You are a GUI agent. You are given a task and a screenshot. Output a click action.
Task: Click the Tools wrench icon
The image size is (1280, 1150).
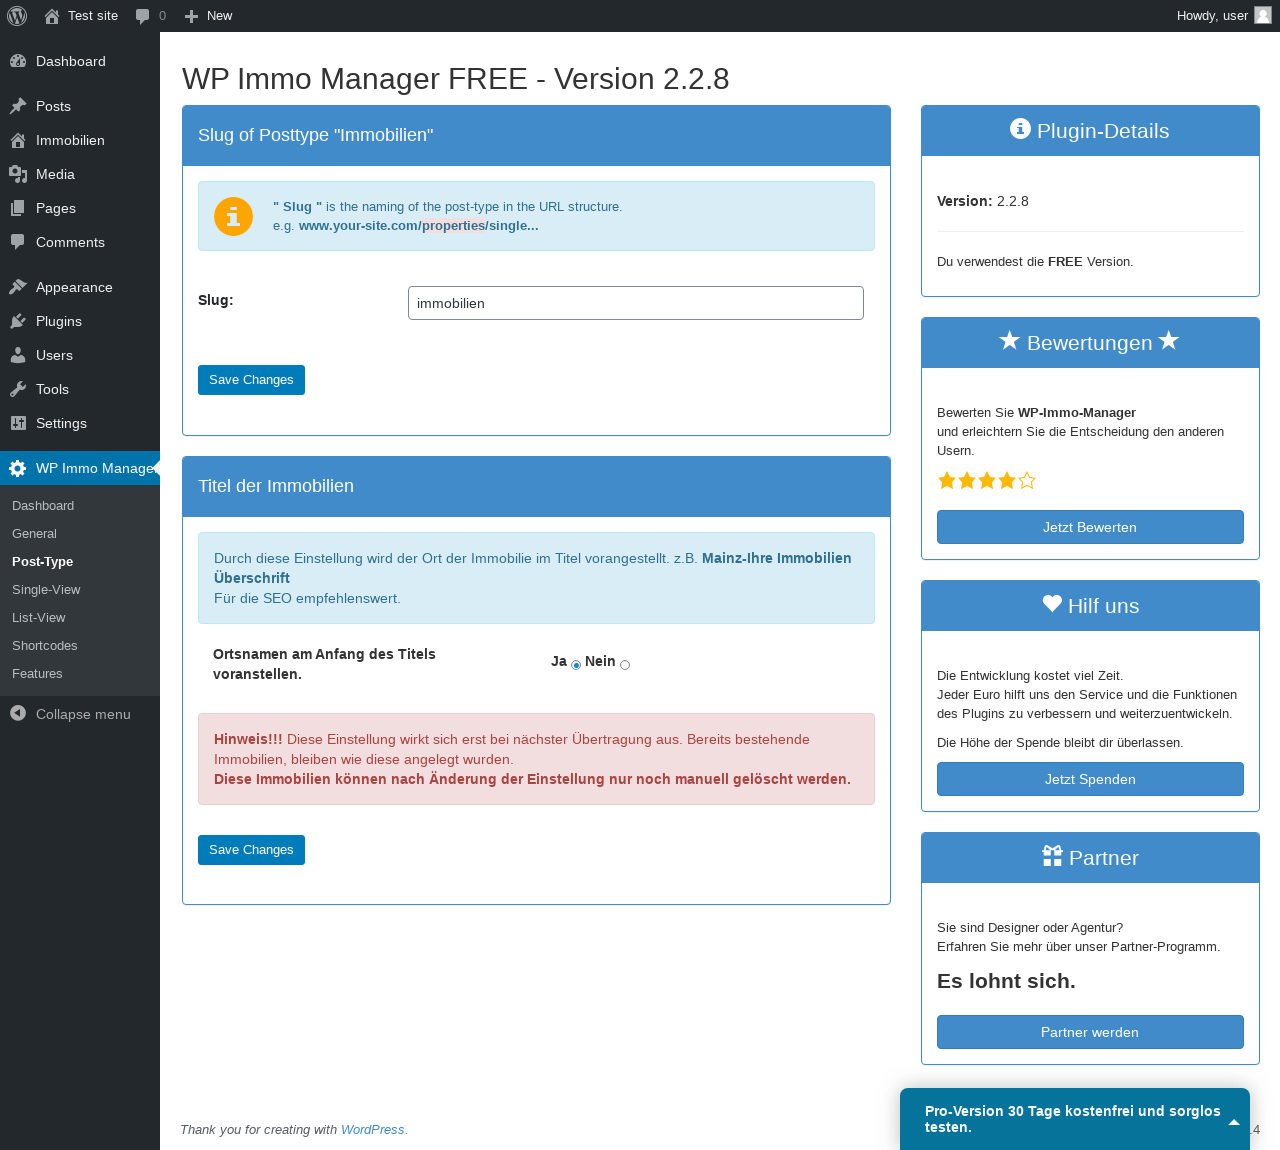18,389
